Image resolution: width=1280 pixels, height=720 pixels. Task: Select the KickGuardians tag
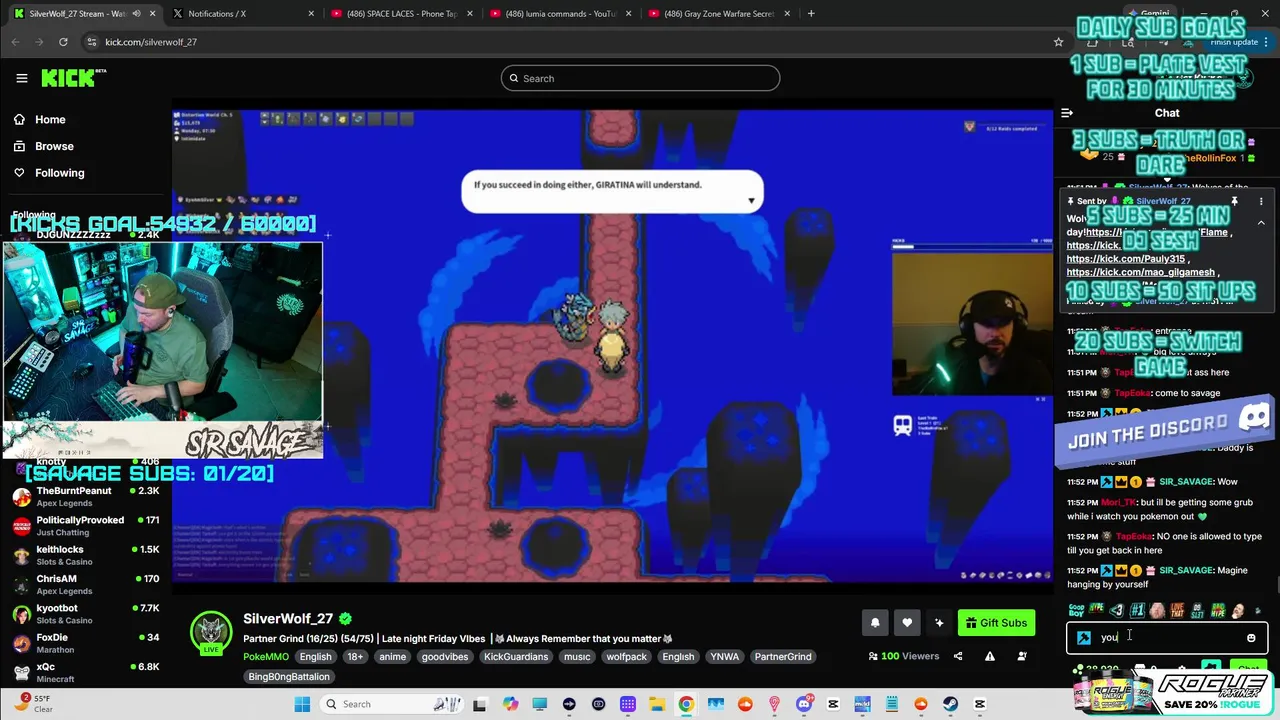coord(516,657)
